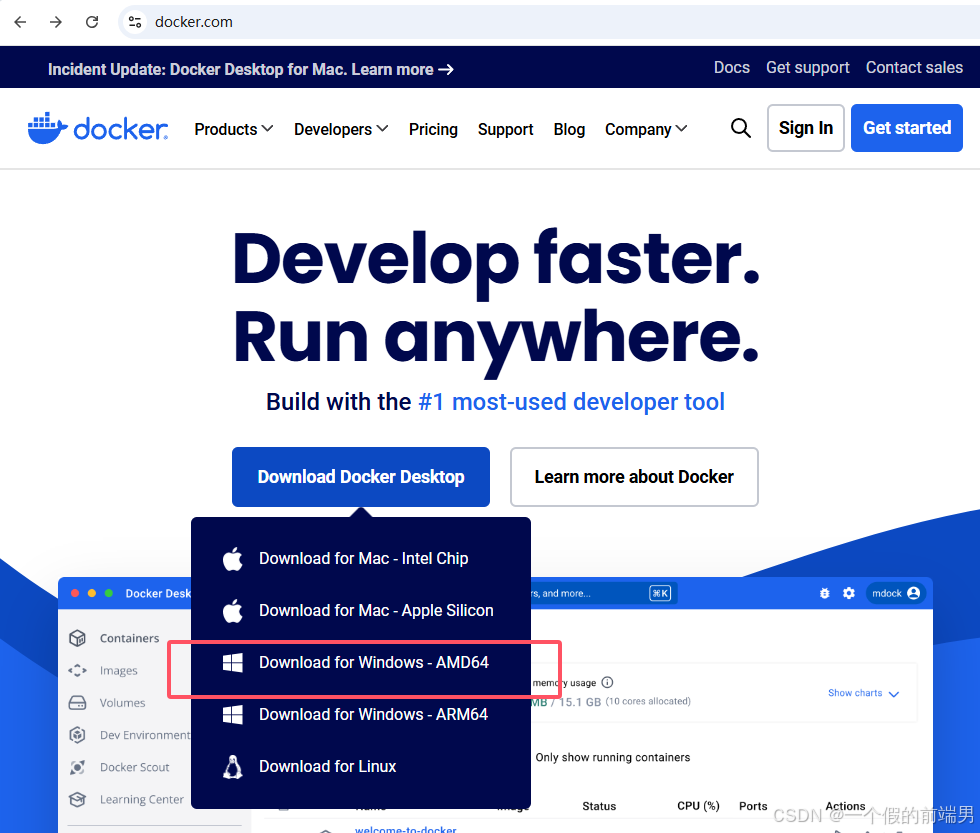Click the red window dot in Docker Desktop
The image size is (980, 833).
pyautogui.click(x=75, y=593)
